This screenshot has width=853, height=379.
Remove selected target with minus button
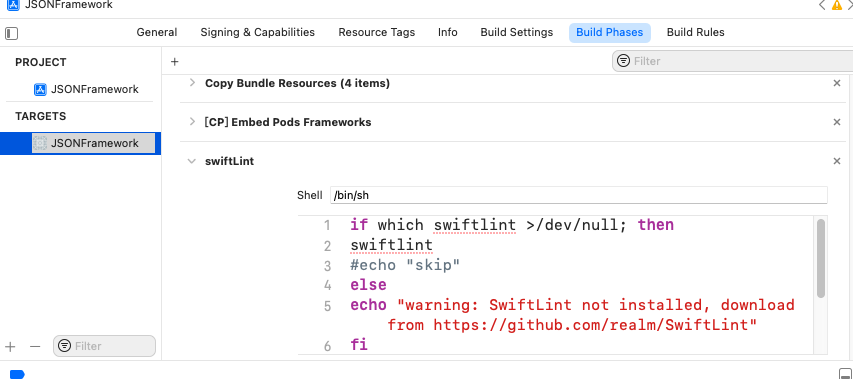pyautogui.click(x=35, y=346)
